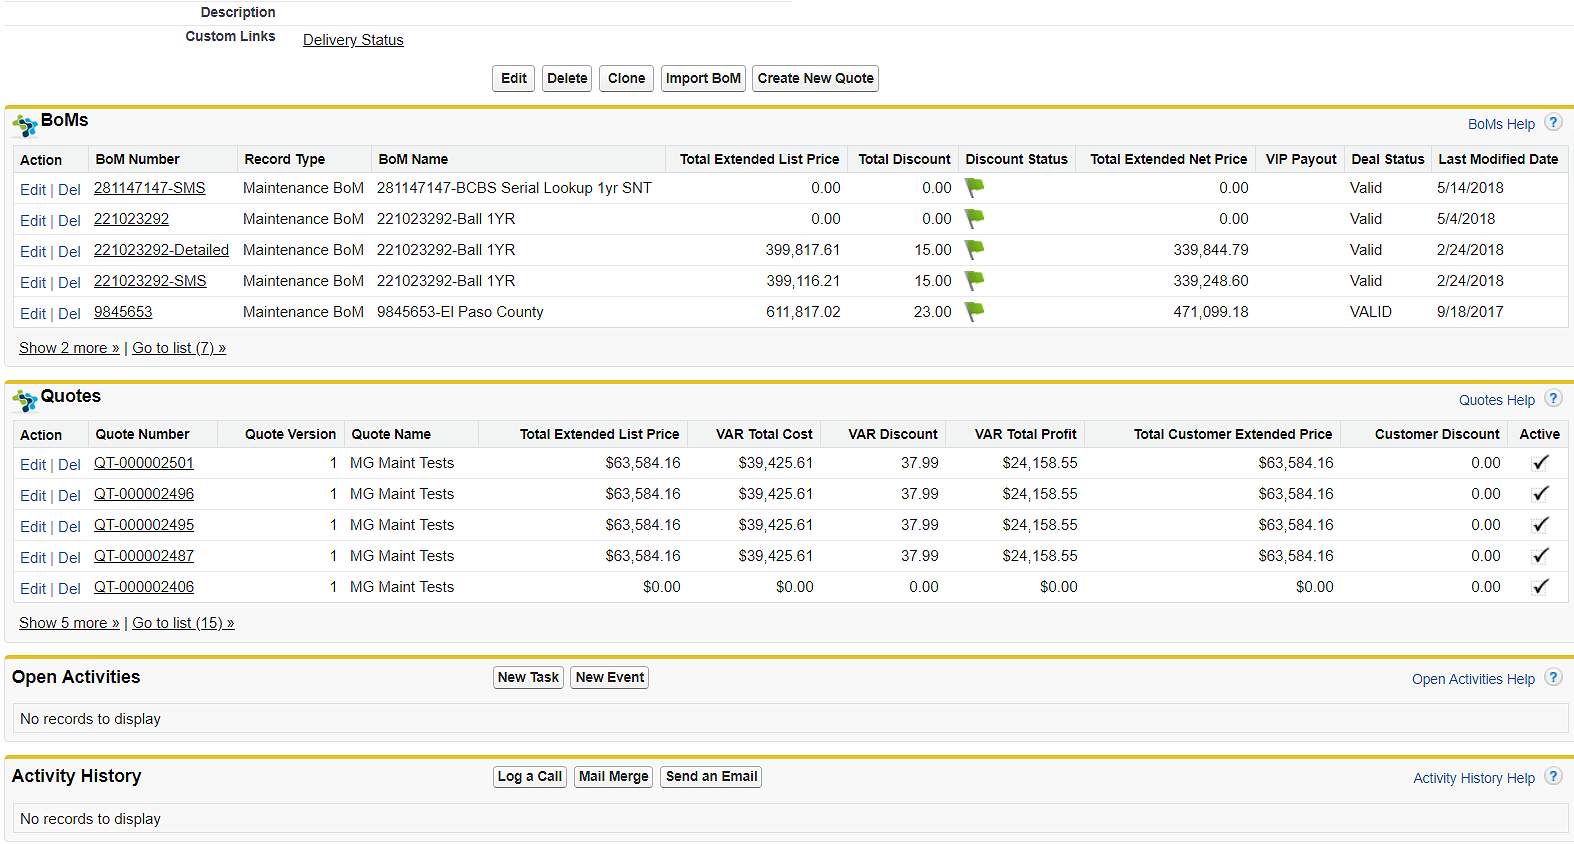Click green discount flag for 9845653 row

[974, 311]
